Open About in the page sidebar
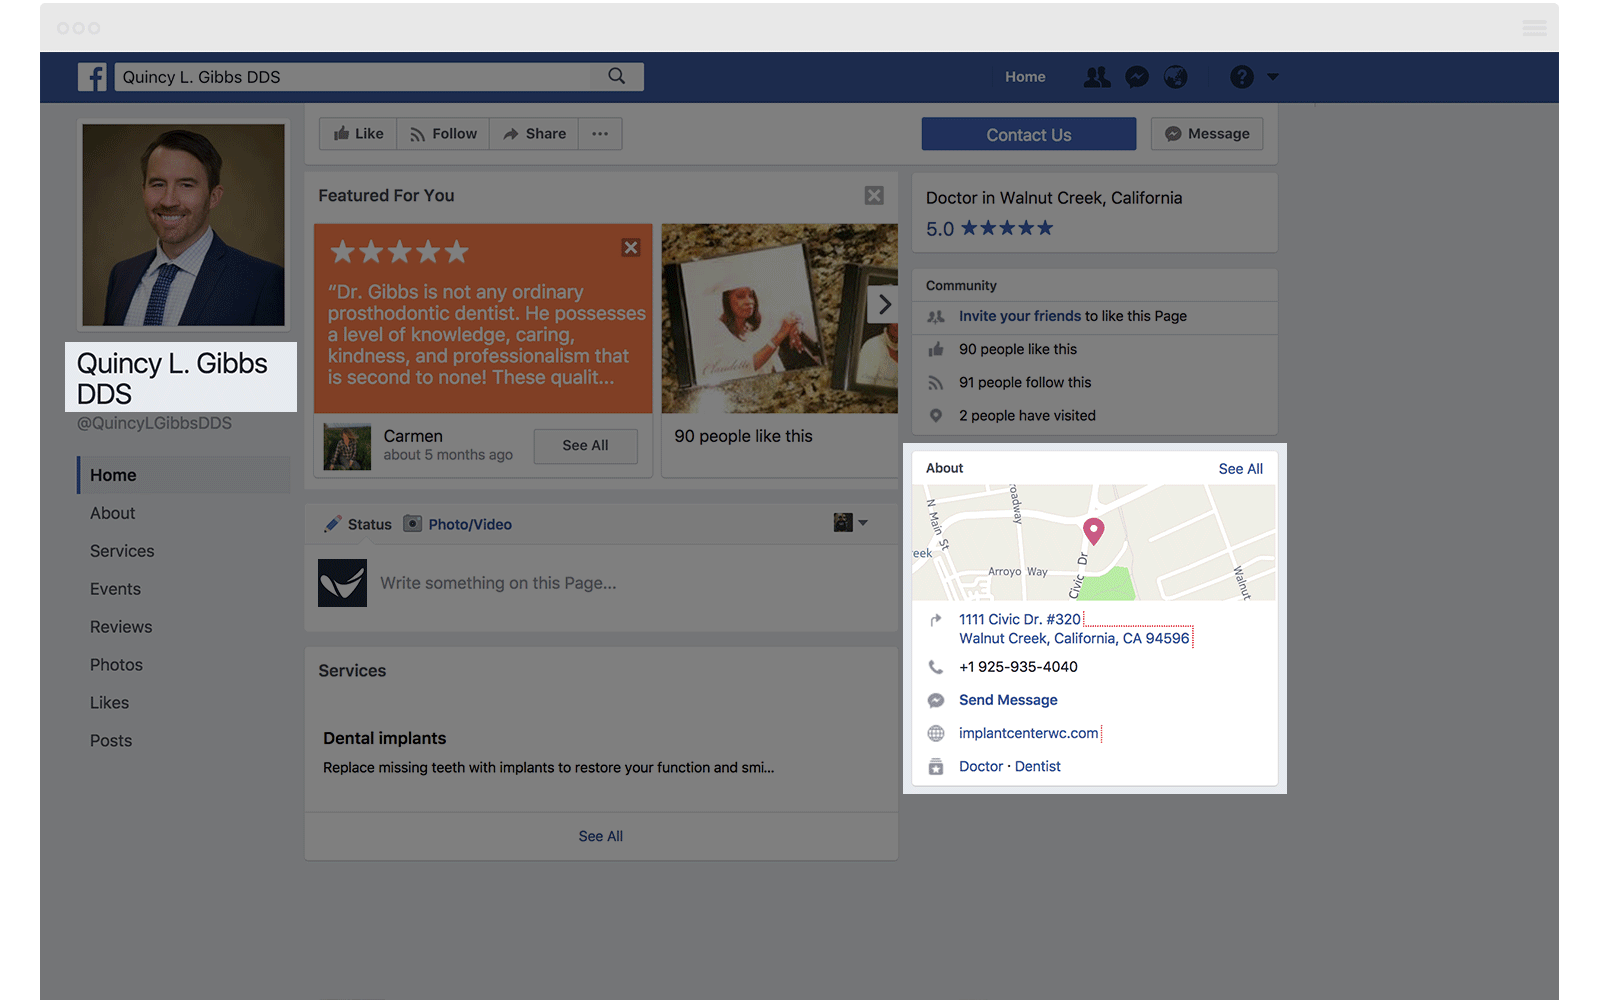 point(112,513)
